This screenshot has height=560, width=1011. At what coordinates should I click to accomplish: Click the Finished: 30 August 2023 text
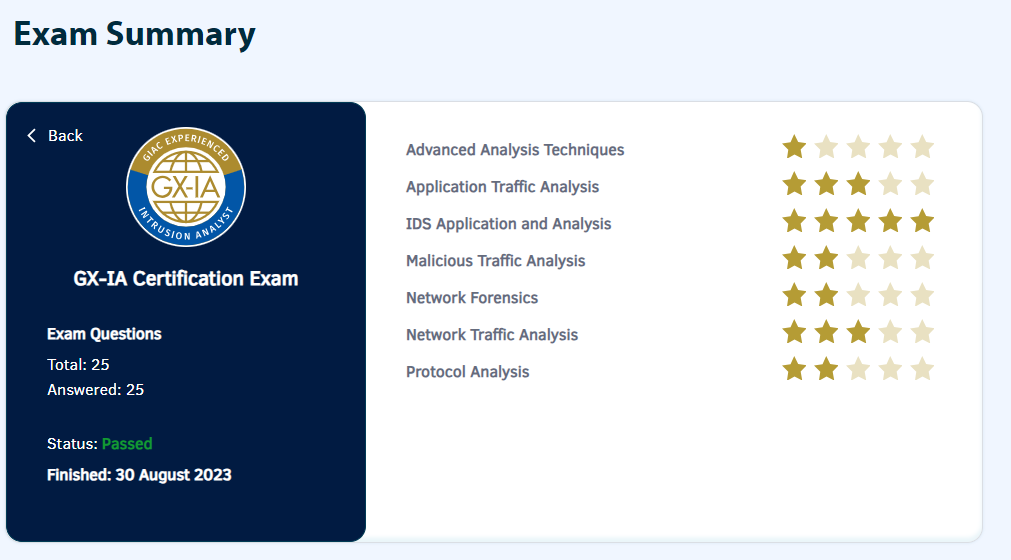[139, 475]
